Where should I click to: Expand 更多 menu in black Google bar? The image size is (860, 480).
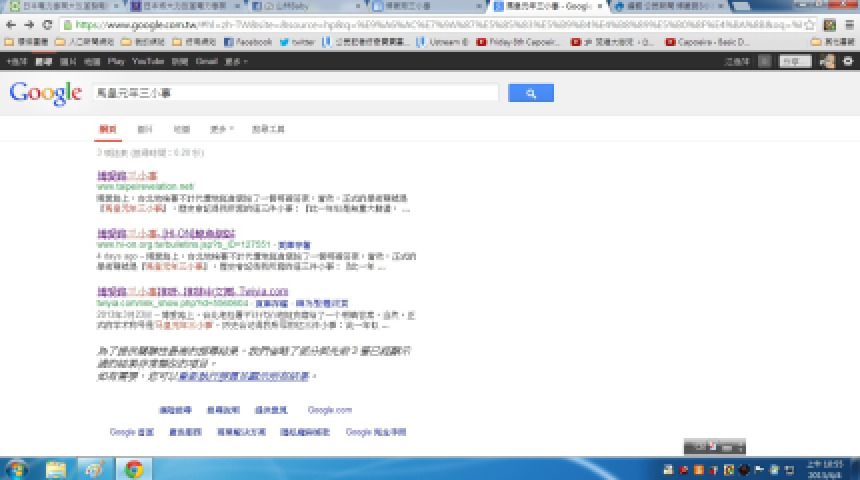coord(236,61)
